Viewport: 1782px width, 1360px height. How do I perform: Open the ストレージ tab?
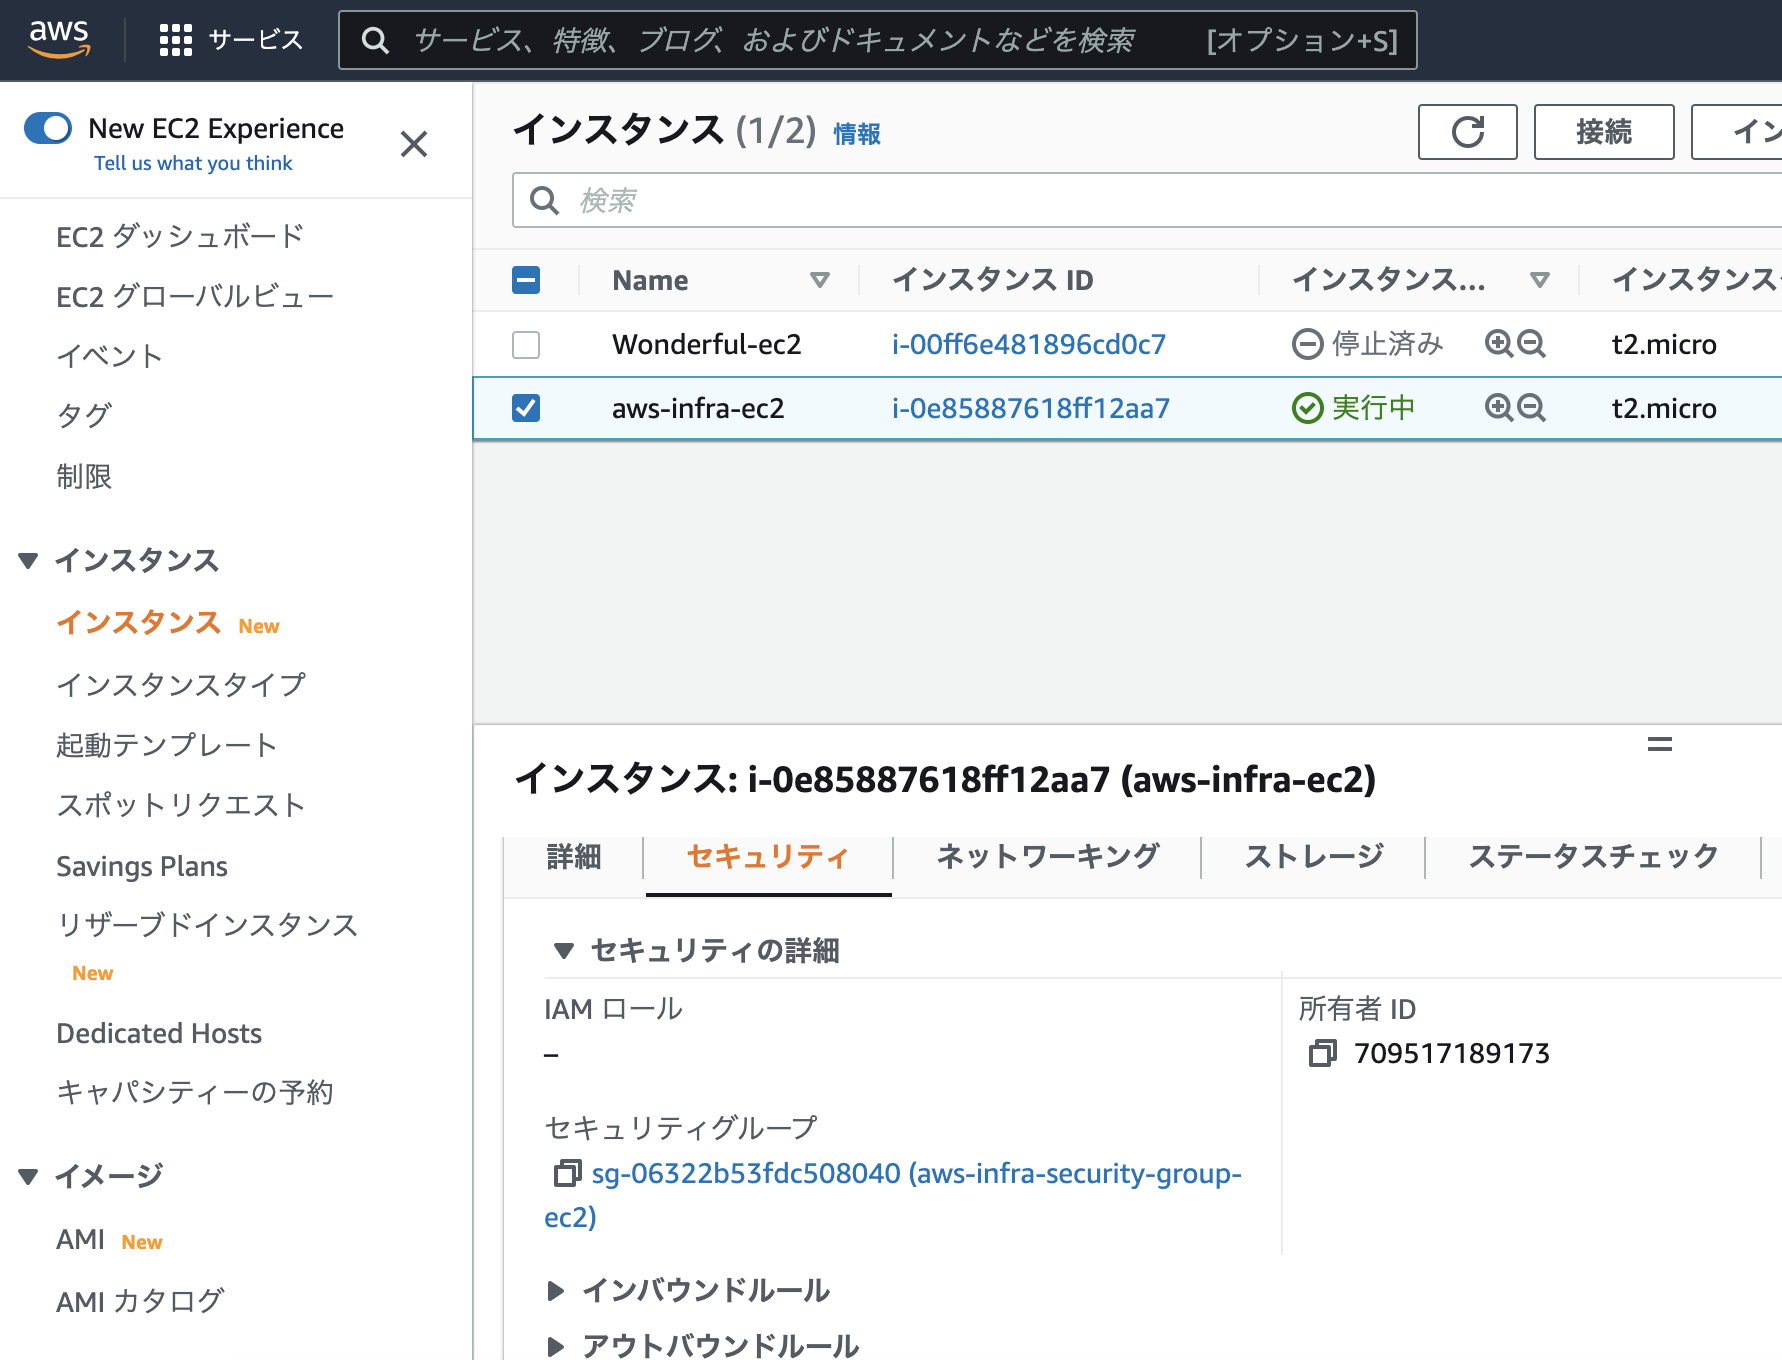point(1314,856)
